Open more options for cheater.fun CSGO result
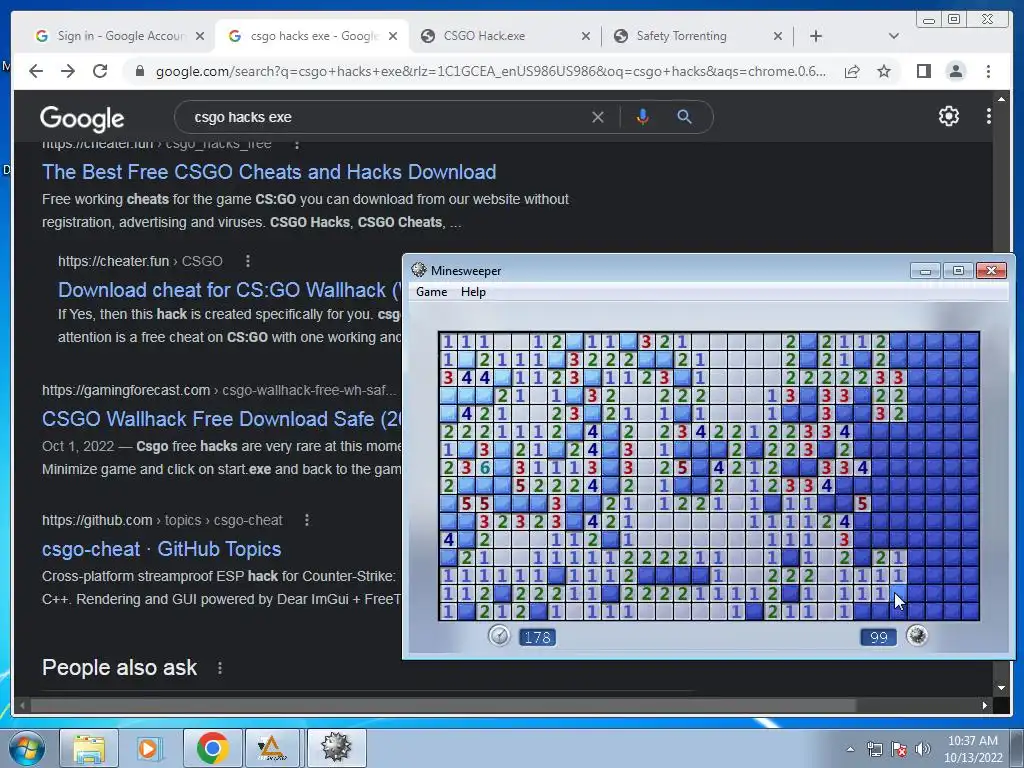 pyautogui.click(x=248, y=261)
